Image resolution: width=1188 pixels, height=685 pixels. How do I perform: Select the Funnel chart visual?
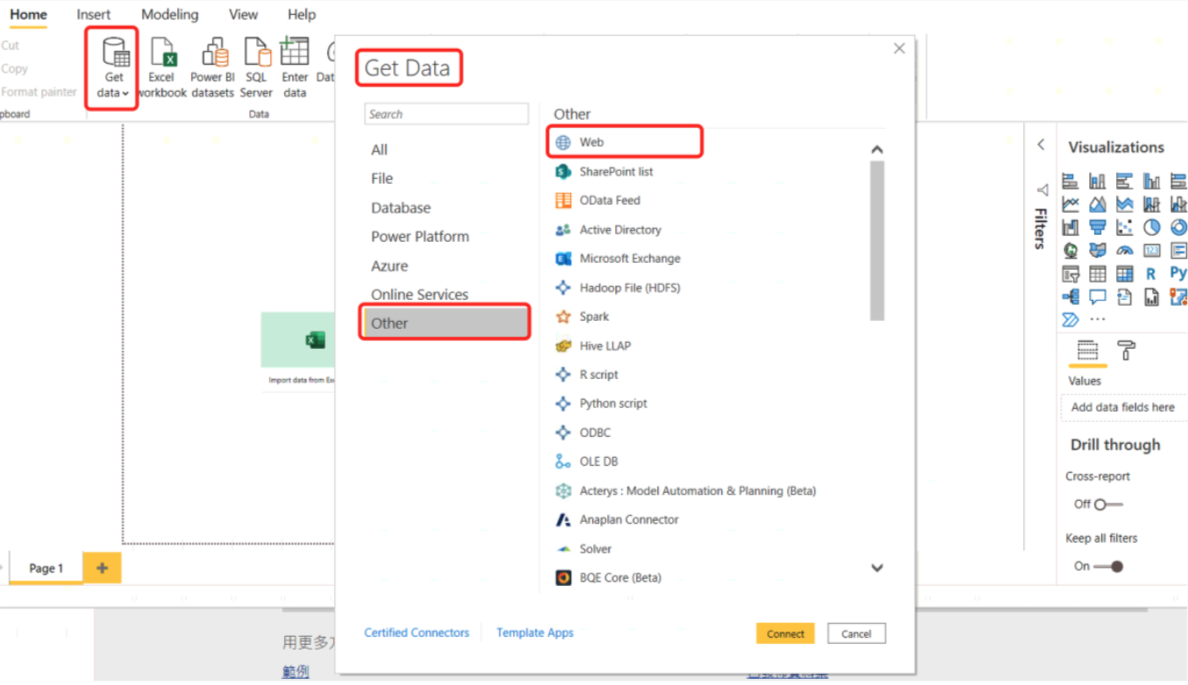click(x=1097, y=227)
